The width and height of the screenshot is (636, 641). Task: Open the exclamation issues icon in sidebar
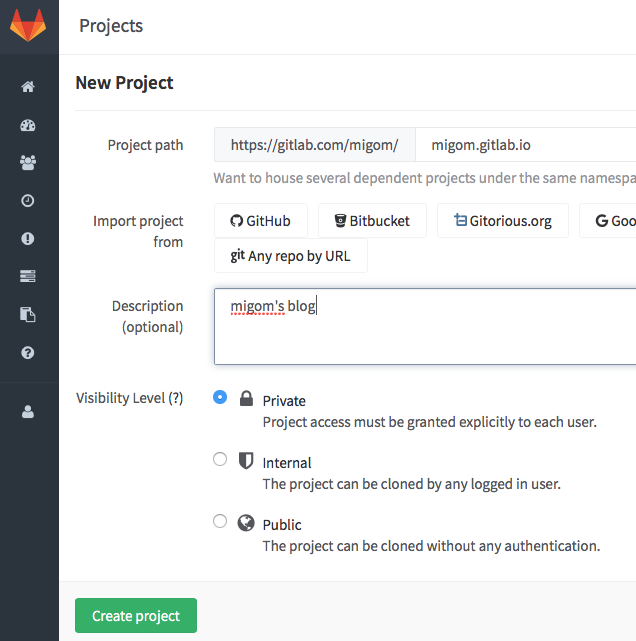(x=28, y=239)
